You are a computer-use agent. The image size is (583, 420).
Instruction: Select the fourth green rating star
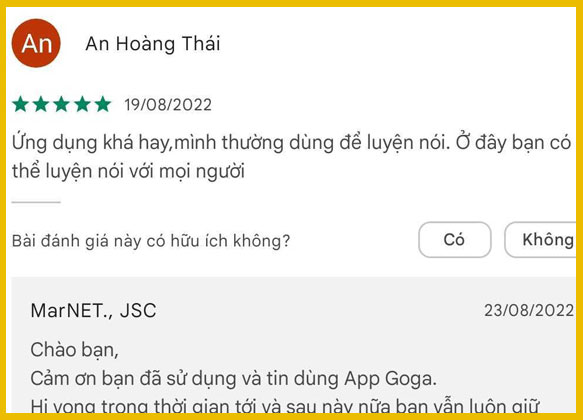82,104
